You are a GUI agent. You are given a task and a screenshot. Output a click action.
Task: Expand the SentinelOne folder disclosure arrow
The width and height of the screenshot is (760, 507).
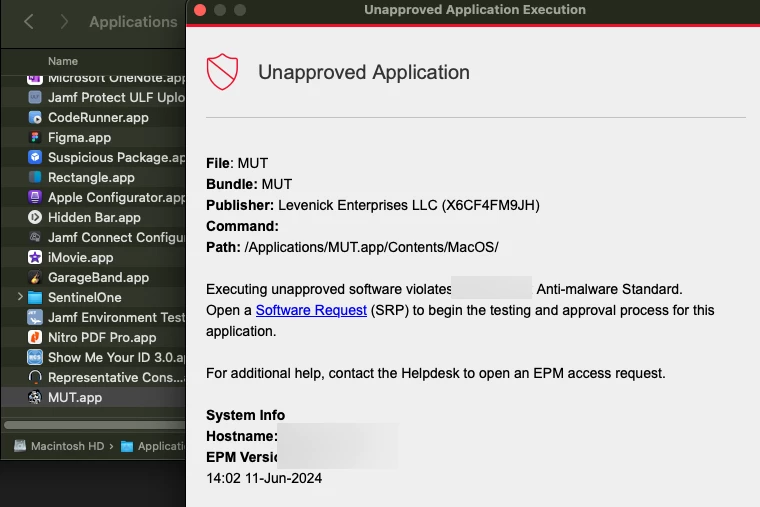click(20, 297)
